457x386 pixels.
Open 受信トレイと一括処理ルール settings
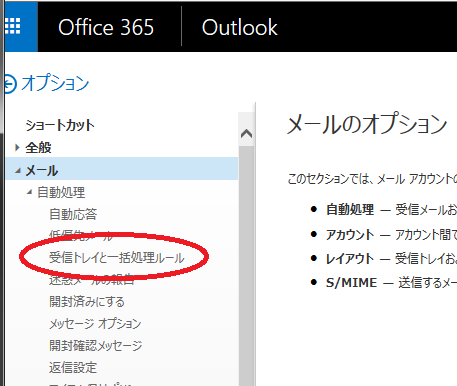(117, 258)
